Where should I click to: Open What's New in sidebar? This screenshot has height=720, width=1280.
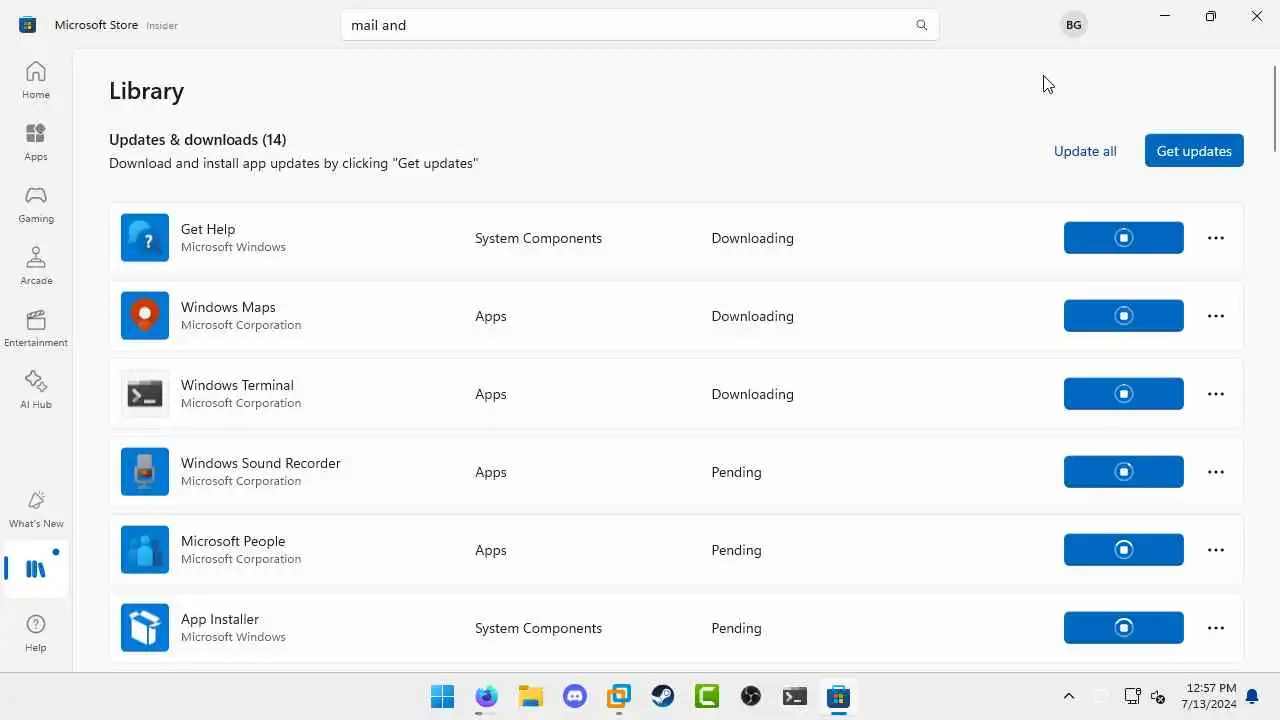click(36, 509)
